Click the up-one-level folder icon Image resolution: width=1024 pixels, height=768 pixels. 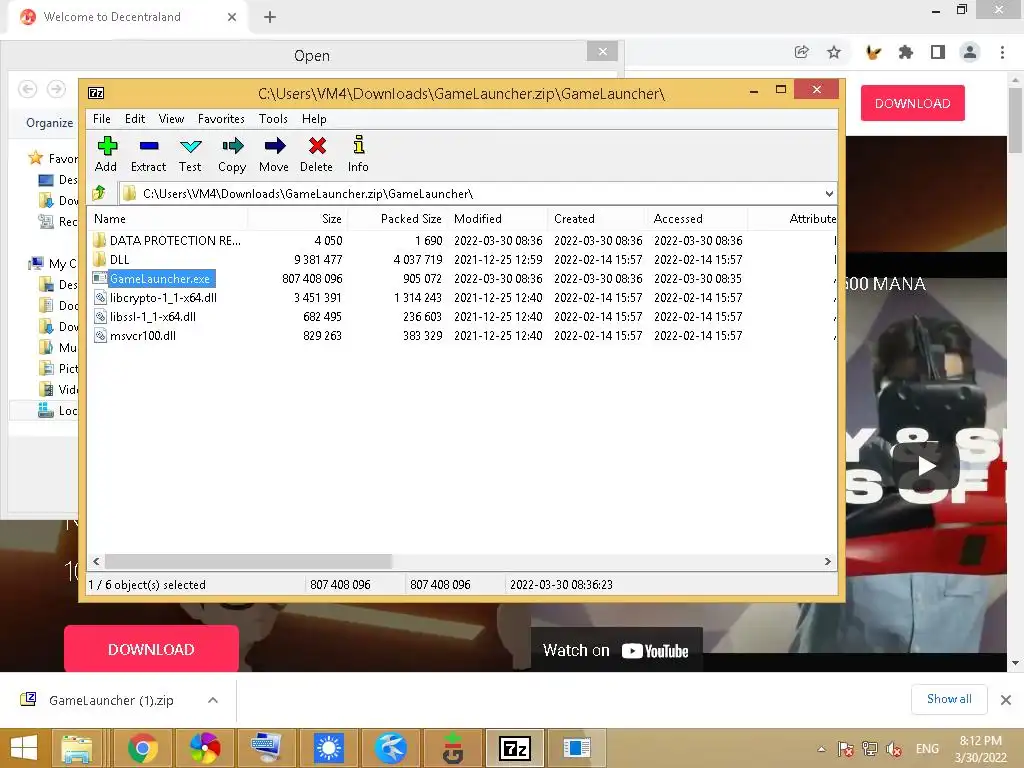[x=99, y=193]
